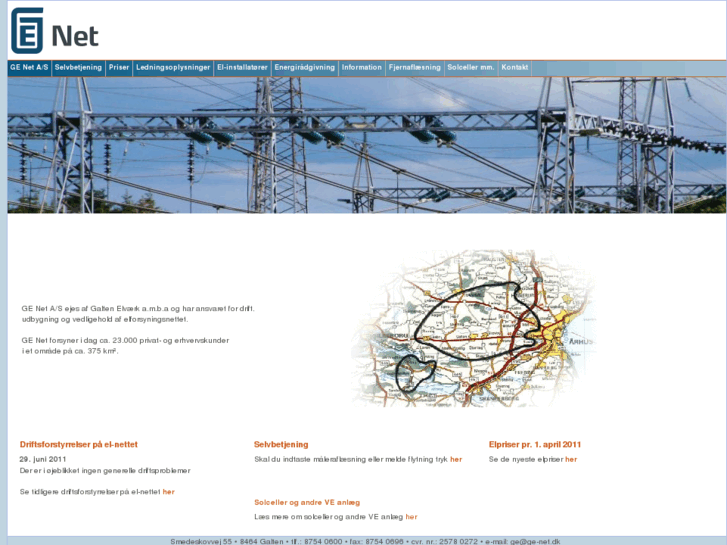Screen dimensions: 727x545
Task: Open the Selvbetjening menu item
Action: point(78,68)
